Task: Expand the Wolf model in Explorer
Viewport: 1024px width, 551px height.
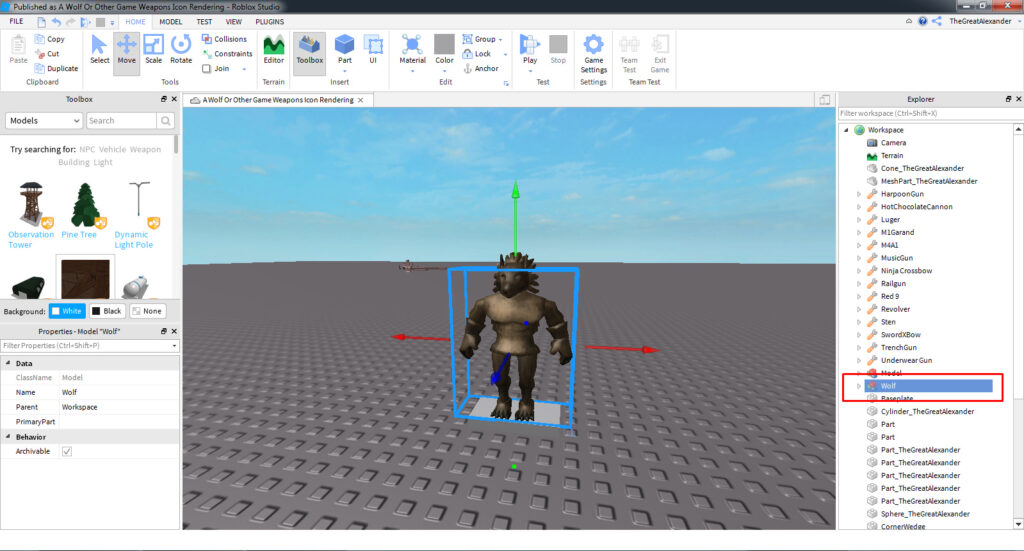Action: [859, 386]
